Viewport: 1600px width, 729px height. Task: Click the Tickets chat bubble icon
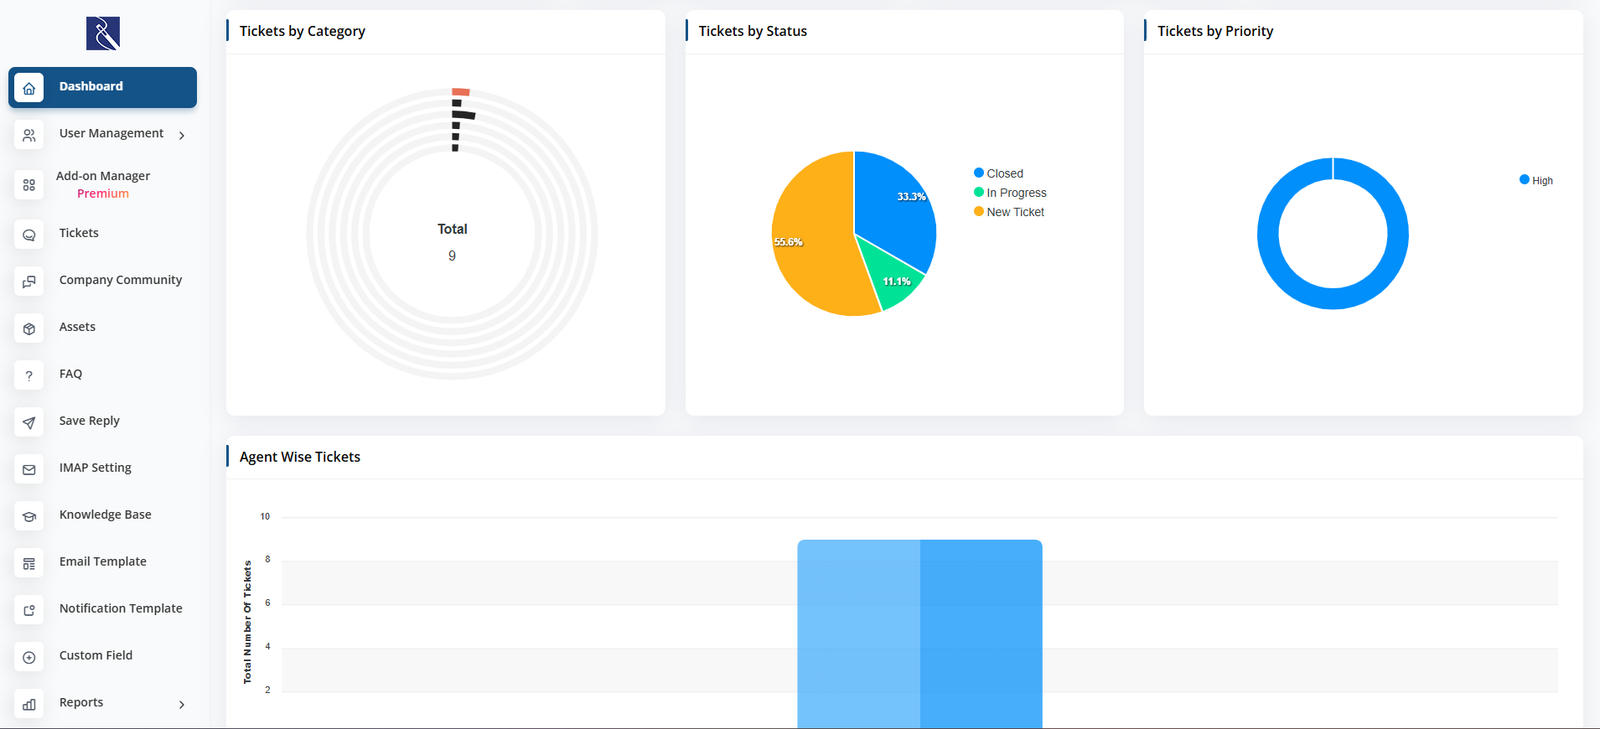point(29,235)
